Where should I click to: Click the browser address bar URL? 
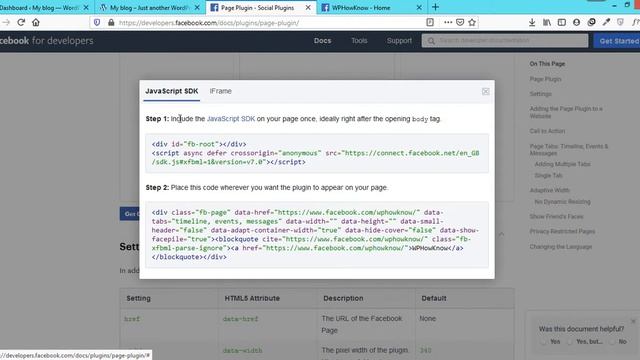209,23
